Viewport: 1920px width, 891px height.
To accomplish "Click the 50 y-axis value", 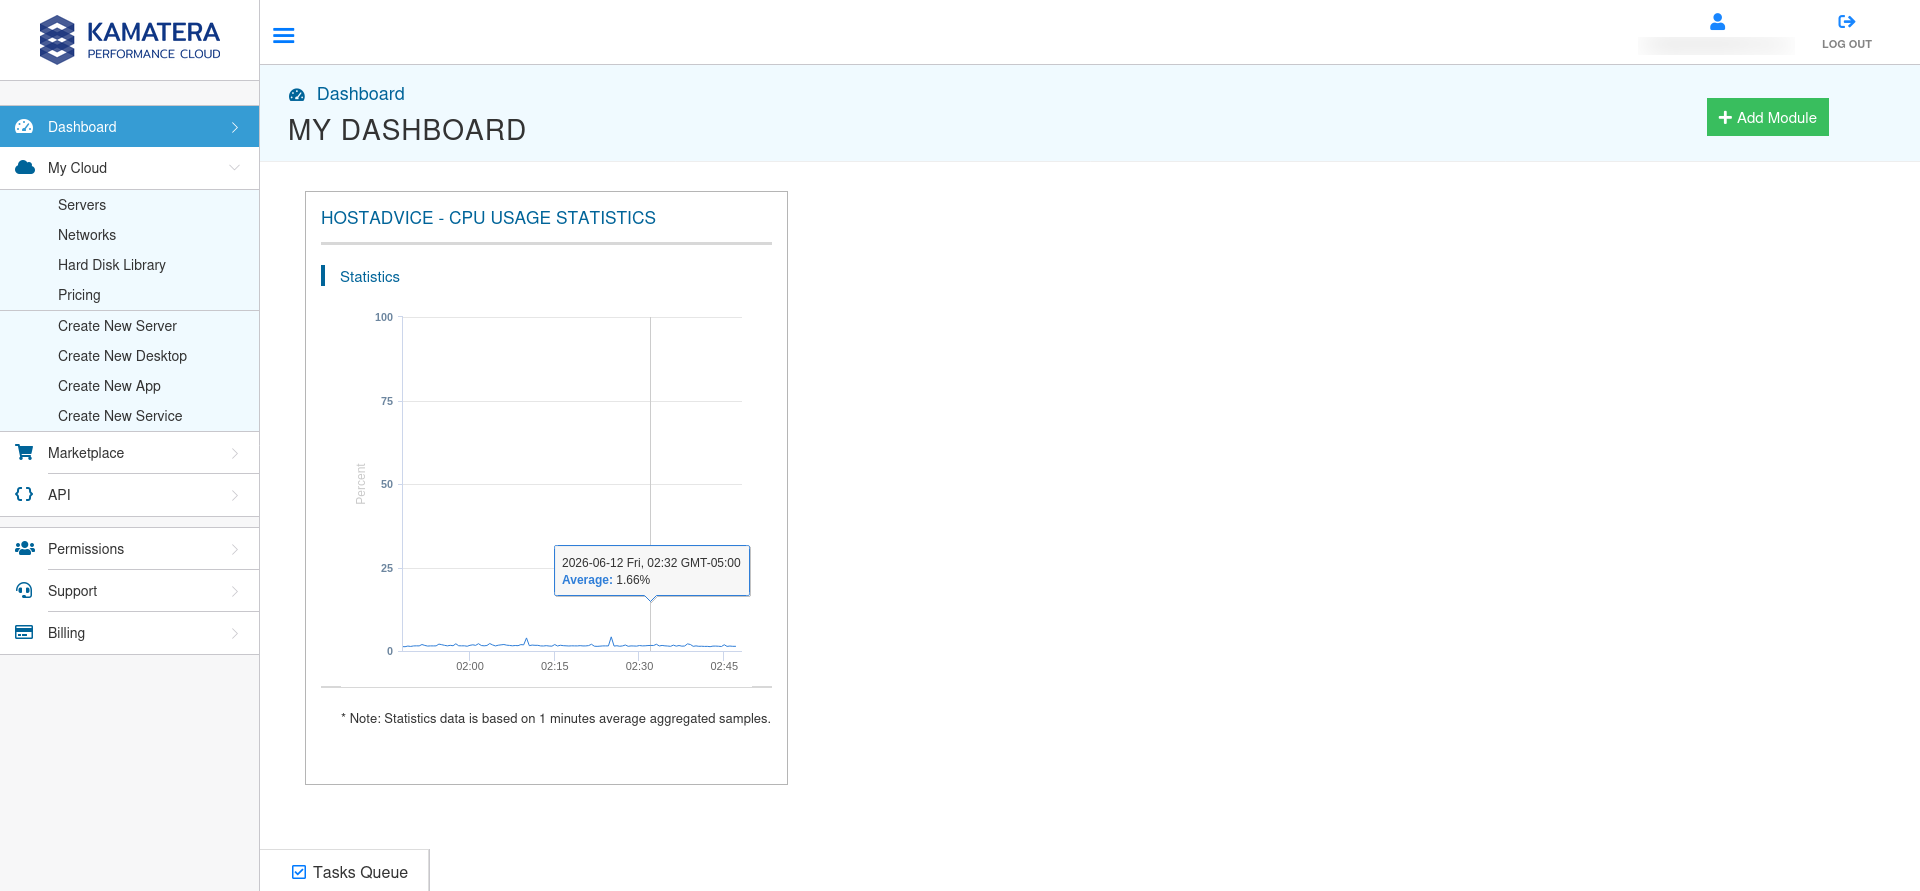I will click(x=387, y=484).
